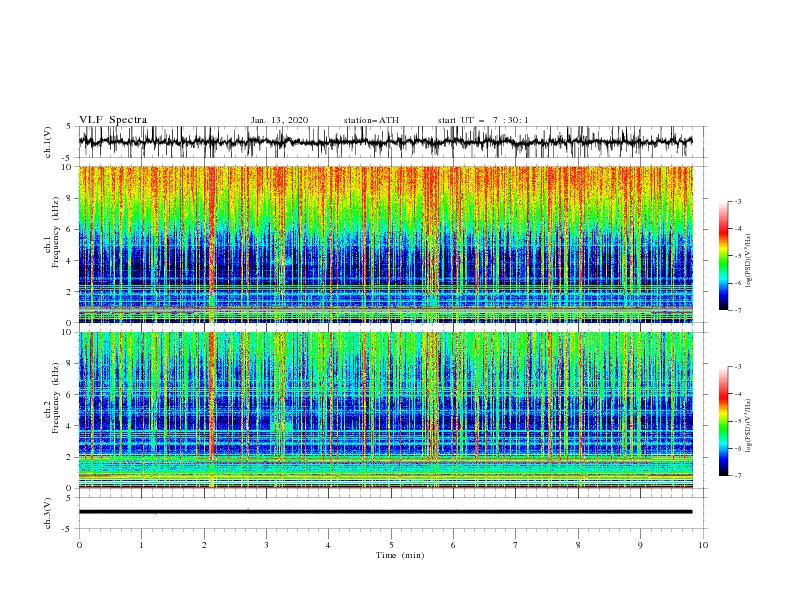Click the ch.2 spectrogram panel
Viewport: 792px width, 612px height.
point(385,410)
